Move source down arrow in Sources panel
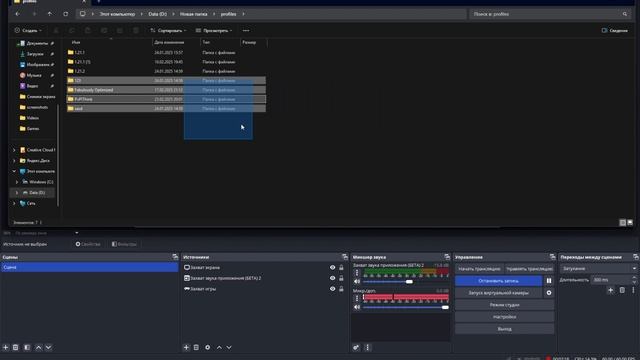The width and height of the screenshot is (640, 360). tap(229, 347)
